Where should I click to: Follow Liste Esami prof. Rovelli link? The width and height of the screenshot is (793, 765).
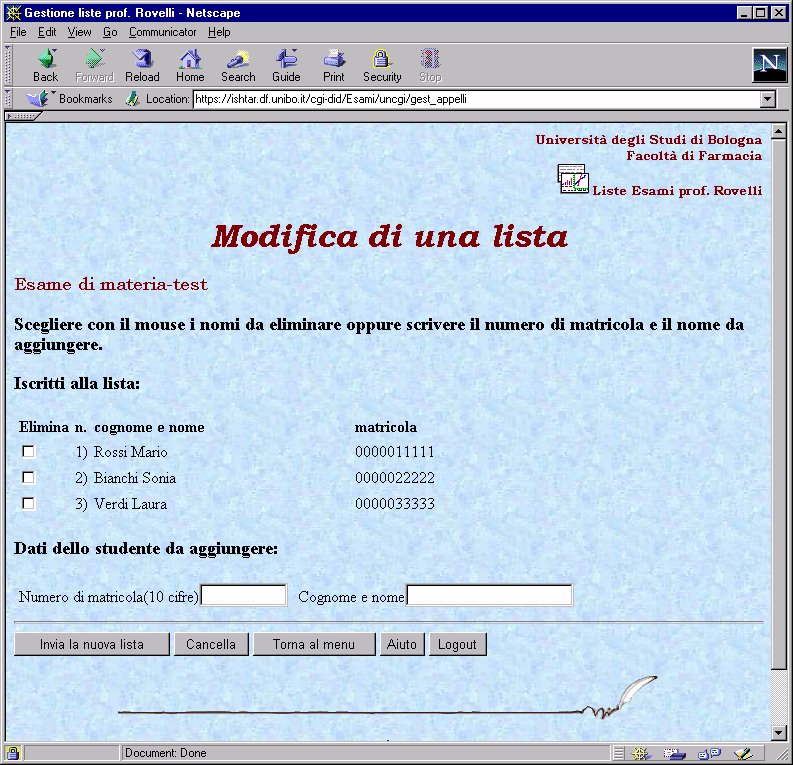pos(677,191)
